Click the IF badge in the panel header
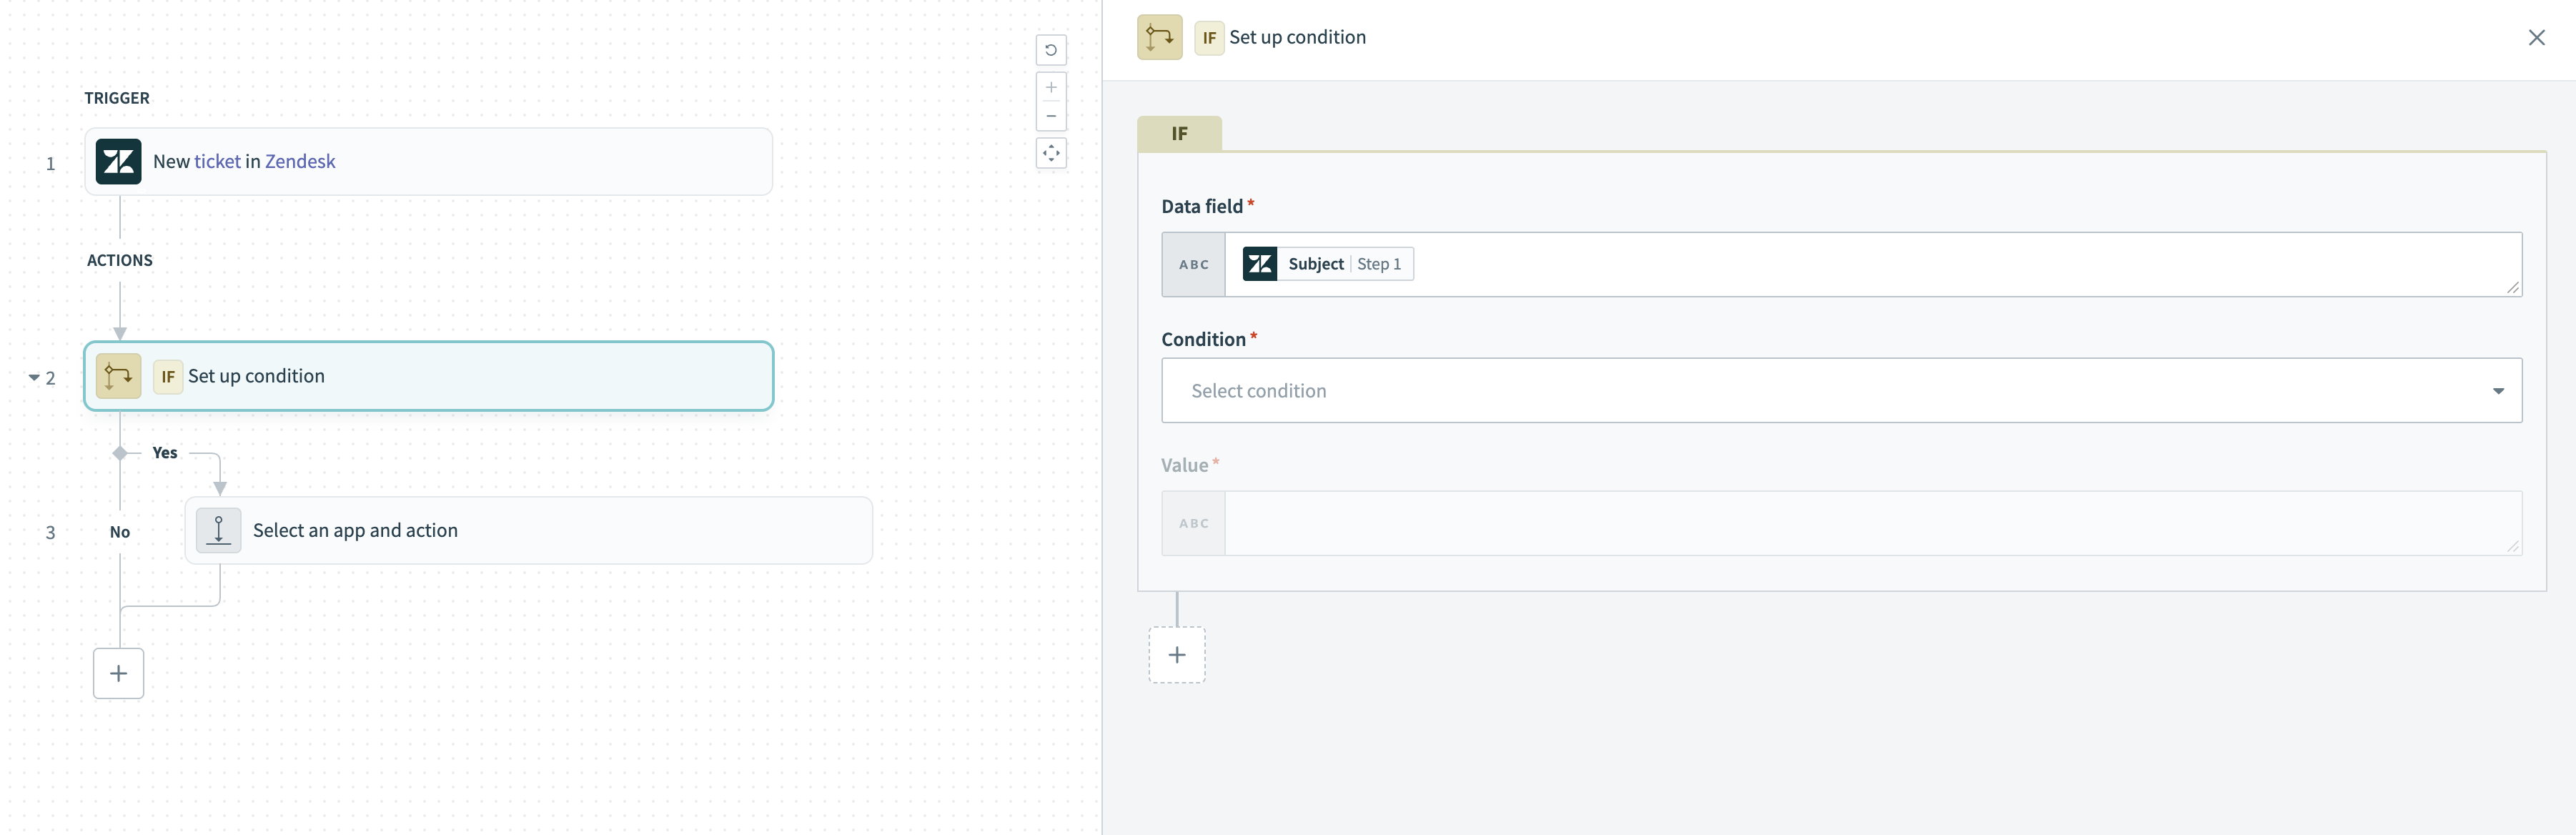 point(1209,37)
